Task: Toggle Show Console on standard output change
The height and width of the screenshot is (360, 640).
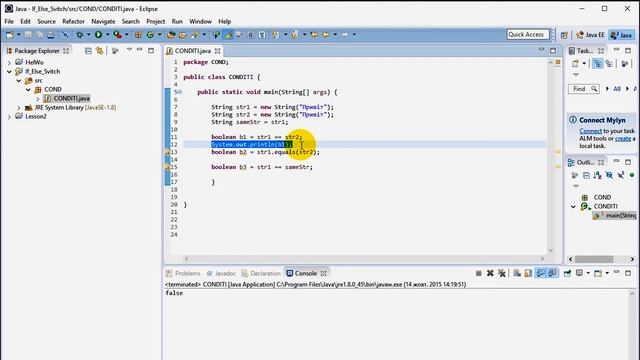Action: click(540, 273)
